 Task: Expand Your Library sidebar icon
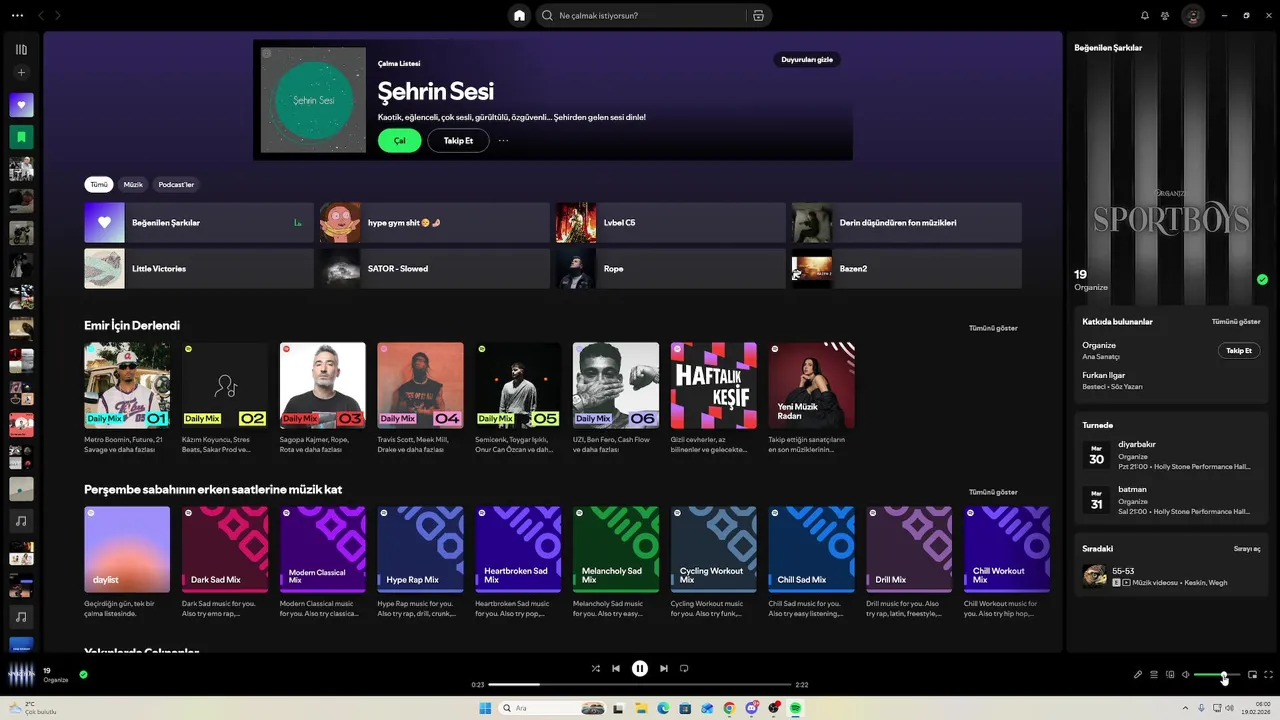pyautogui.click(x=21, y=49)
